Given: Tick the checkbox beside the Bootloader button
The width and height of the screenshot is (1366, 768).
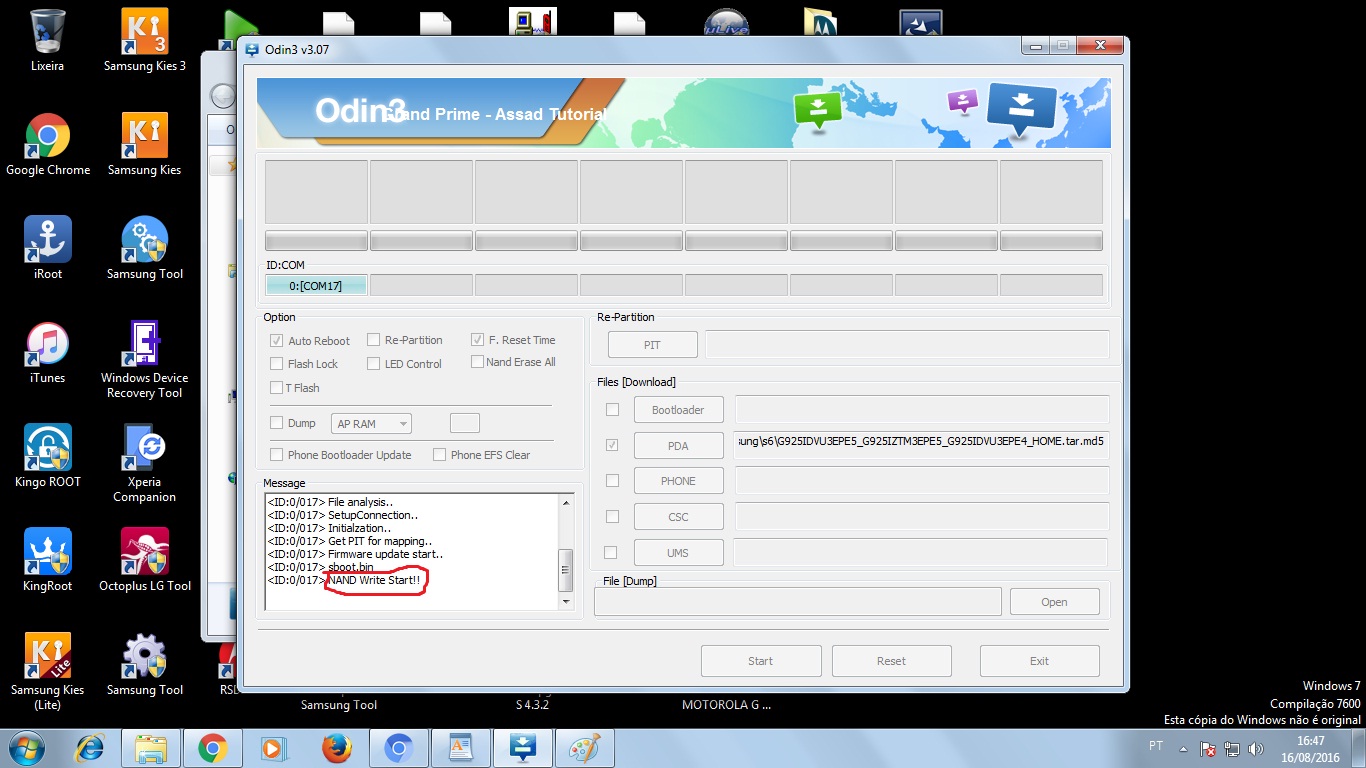Looking at the screenshot, I should click(x=612, y=409).
